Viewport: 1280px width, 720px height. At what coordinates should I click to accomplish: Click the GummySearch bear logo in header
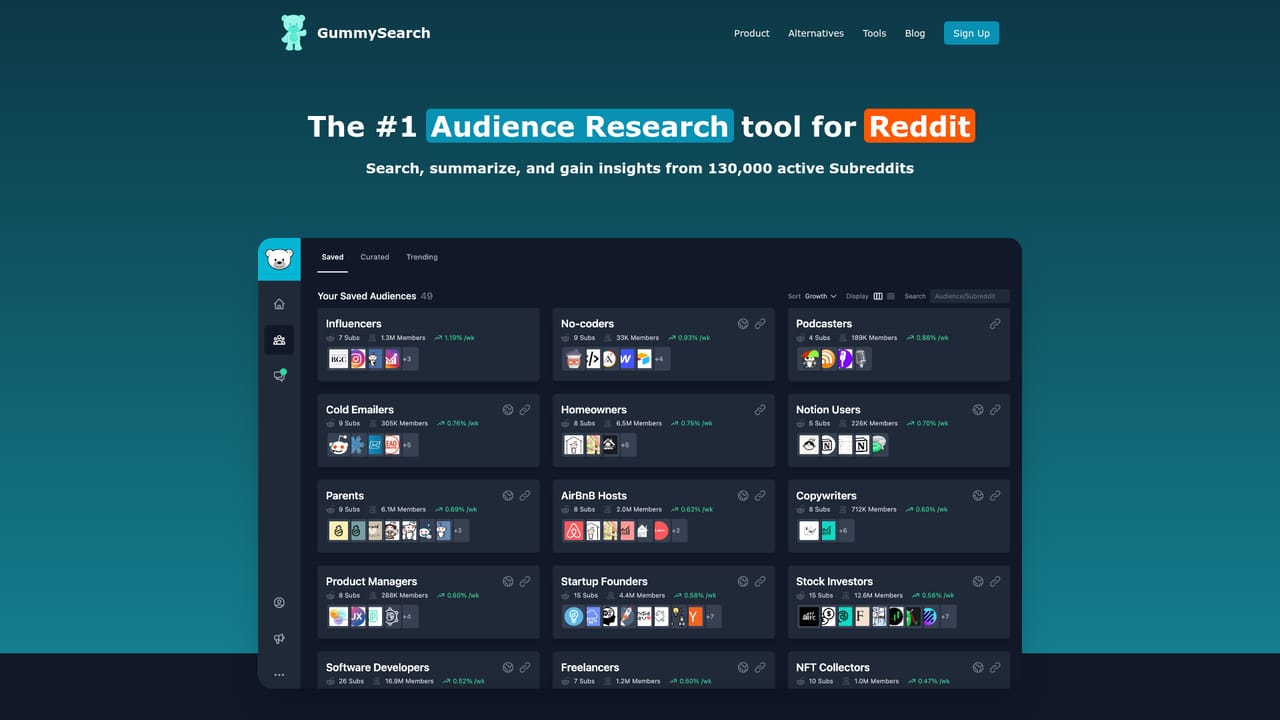[293, 32]
